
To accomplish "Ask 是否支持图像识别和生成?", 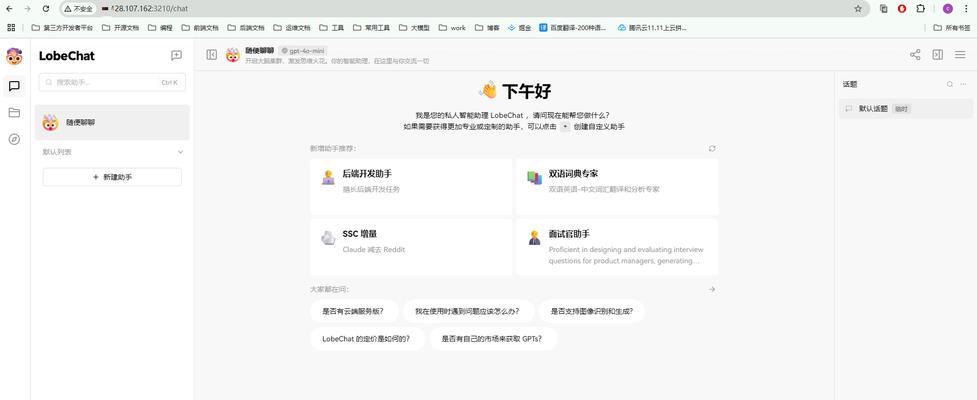I will point(592,311).
